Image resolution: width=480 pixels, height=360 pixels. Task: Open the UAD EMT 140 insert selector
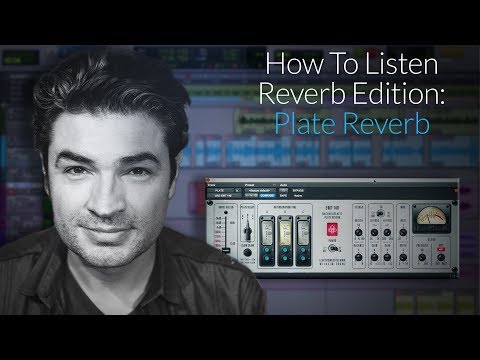coord(224,196)
